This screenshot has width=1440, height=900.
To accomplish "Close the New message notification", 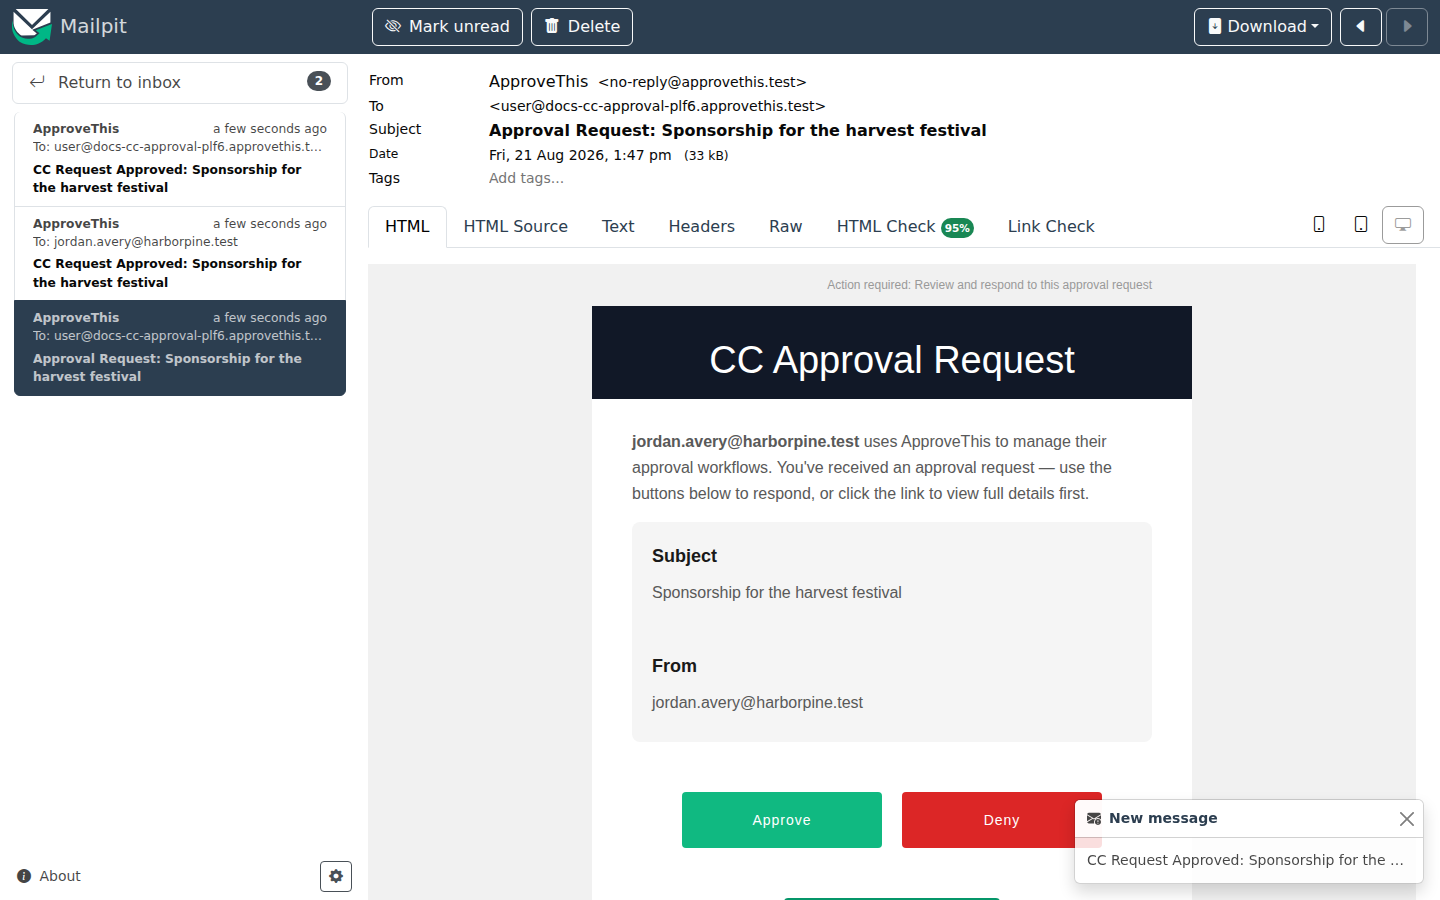I will tap(1407, 819).
